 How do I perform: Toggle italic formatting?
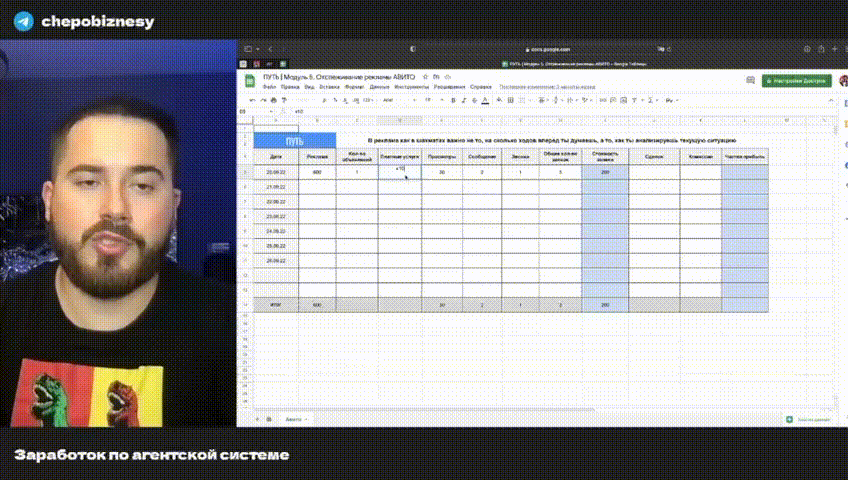[463, 100]
